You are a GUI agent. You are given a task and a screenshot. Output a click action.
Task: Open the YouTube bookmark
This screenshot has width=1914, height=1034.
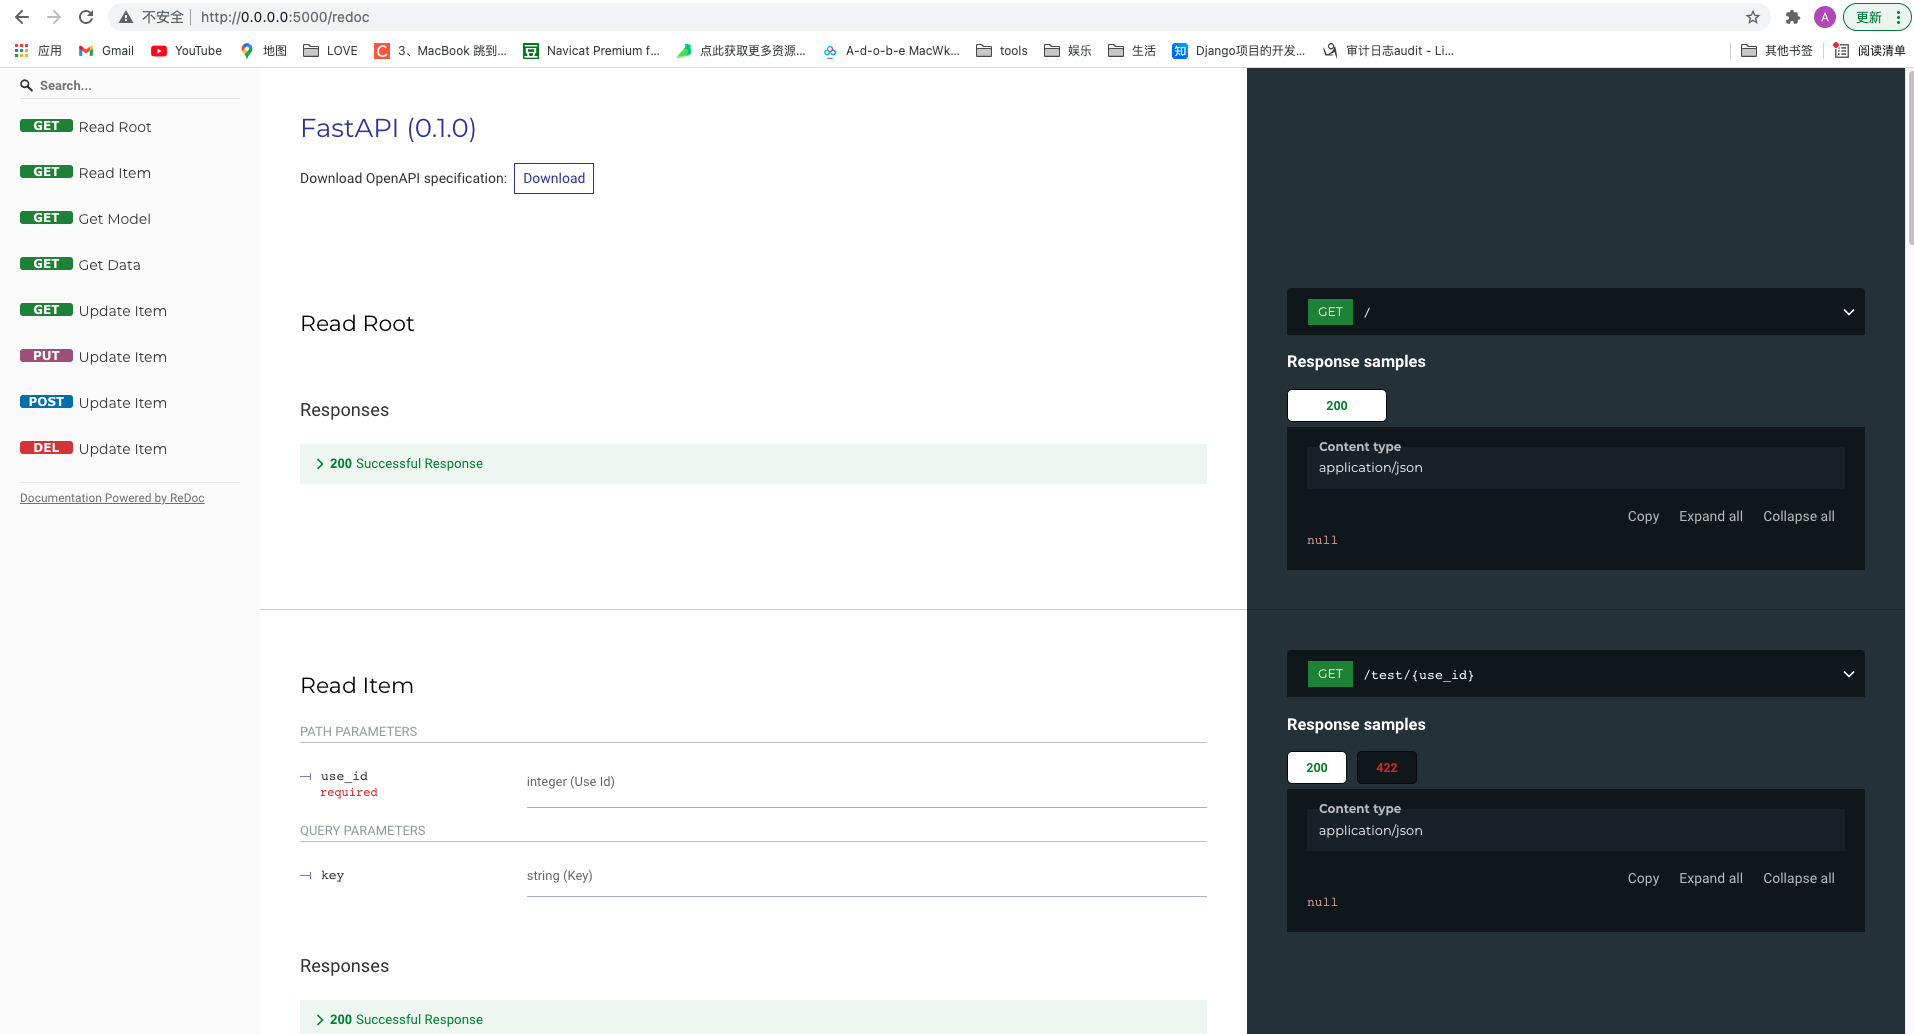pyautogui.click(x=187, y=51)
